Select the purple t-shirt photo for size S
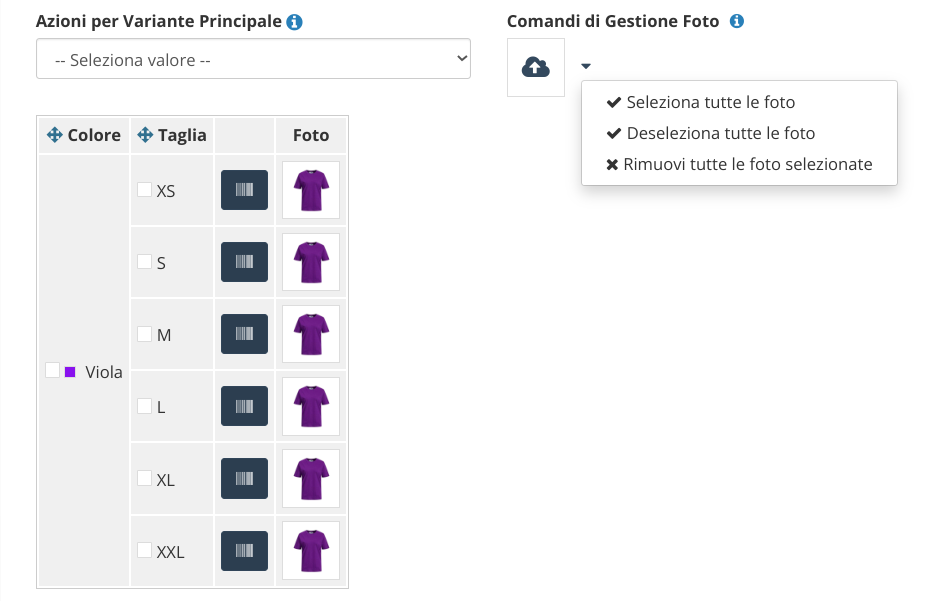949x601 pixels. (311, 262)
